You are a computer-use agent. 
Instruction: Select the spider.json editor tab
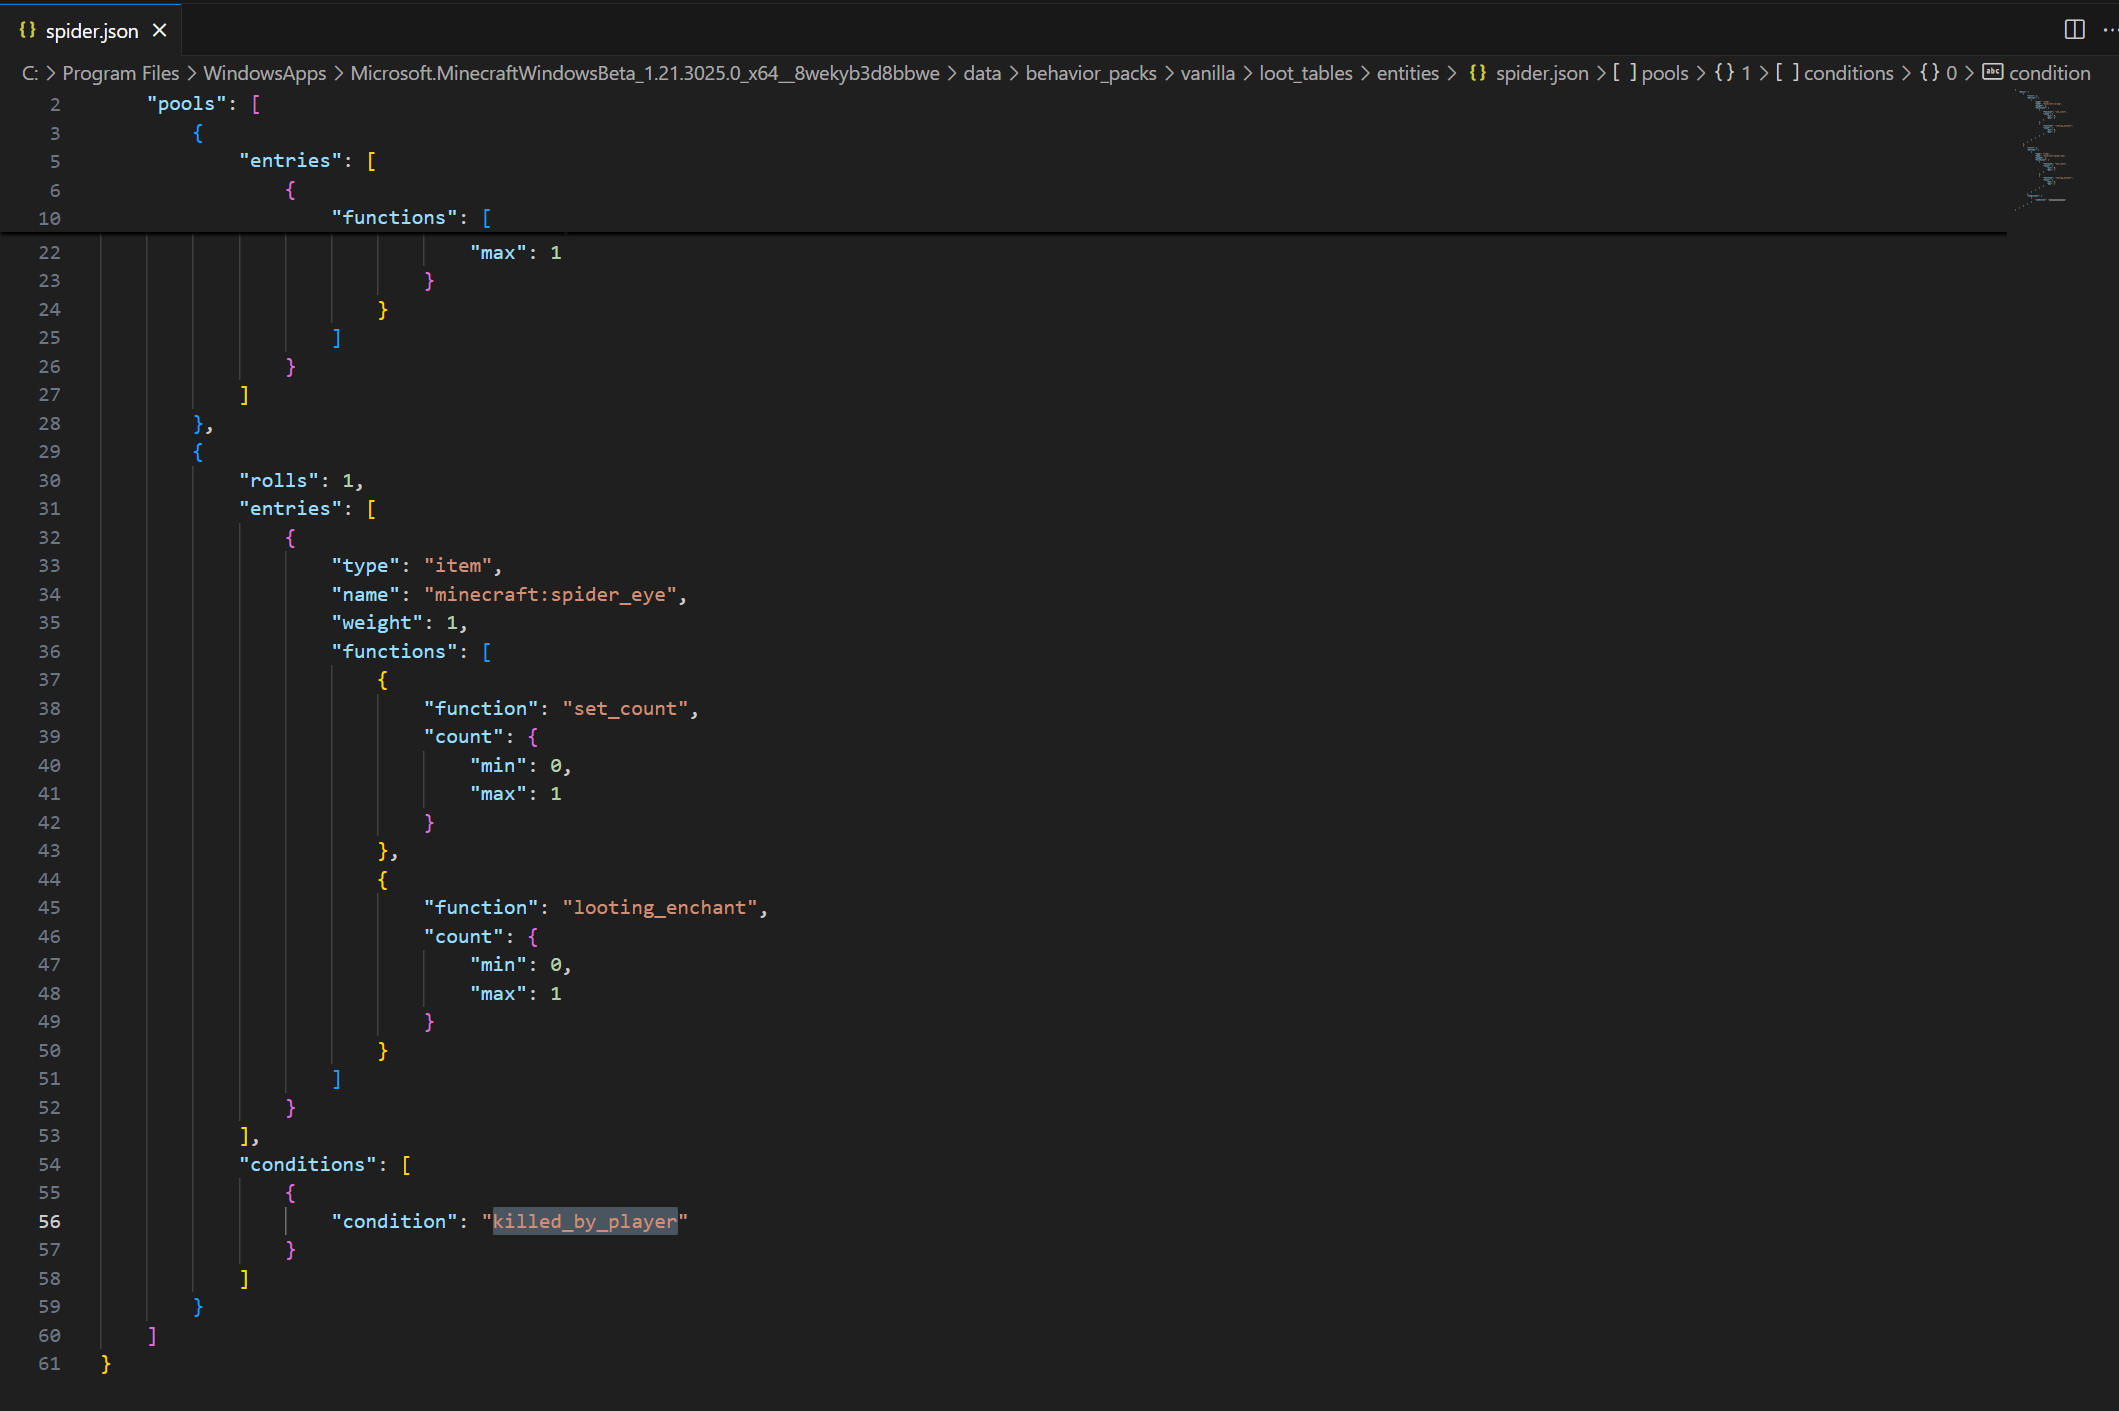point(92,31)
